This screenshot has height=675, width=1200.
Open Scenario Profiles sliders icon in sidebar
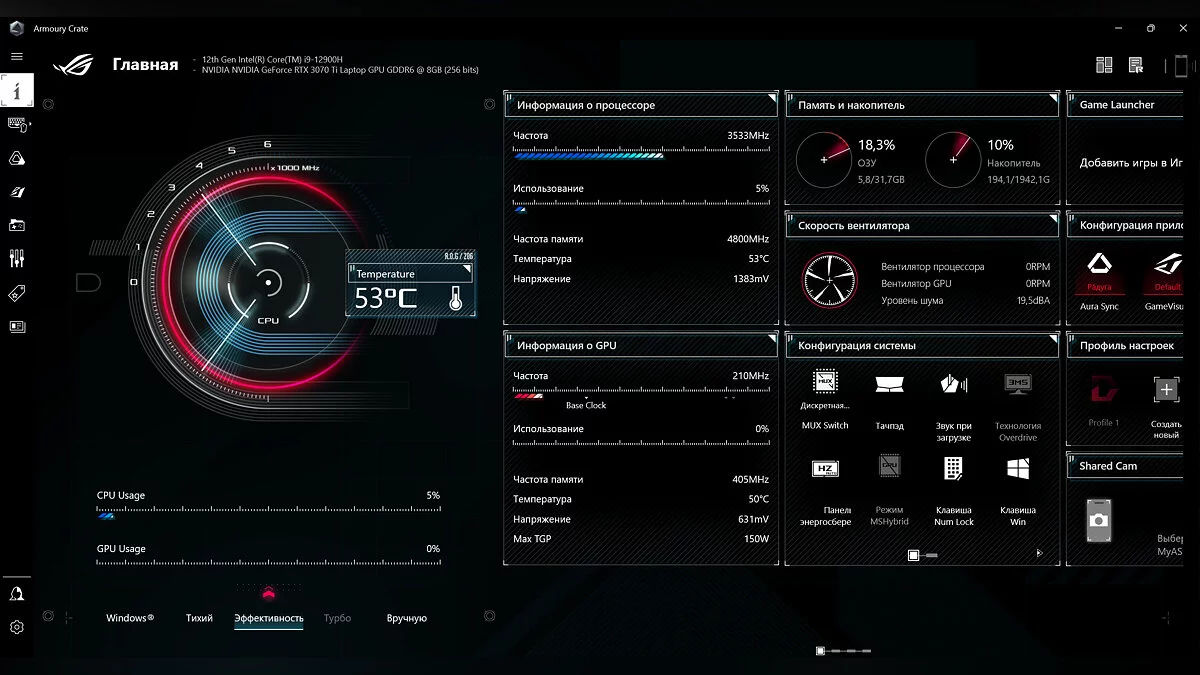coord(17,259)
